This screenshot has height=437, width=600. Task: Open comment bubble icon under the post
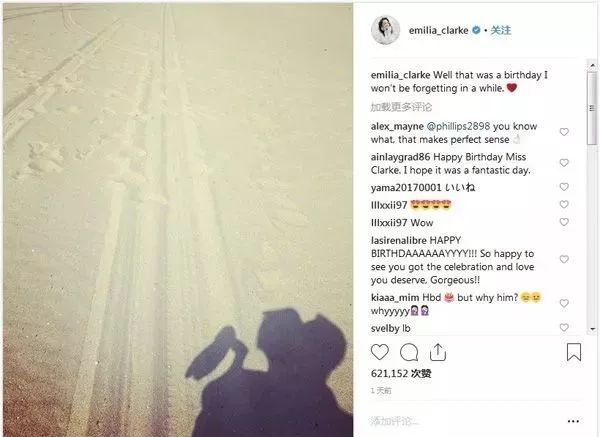point(409,352)
